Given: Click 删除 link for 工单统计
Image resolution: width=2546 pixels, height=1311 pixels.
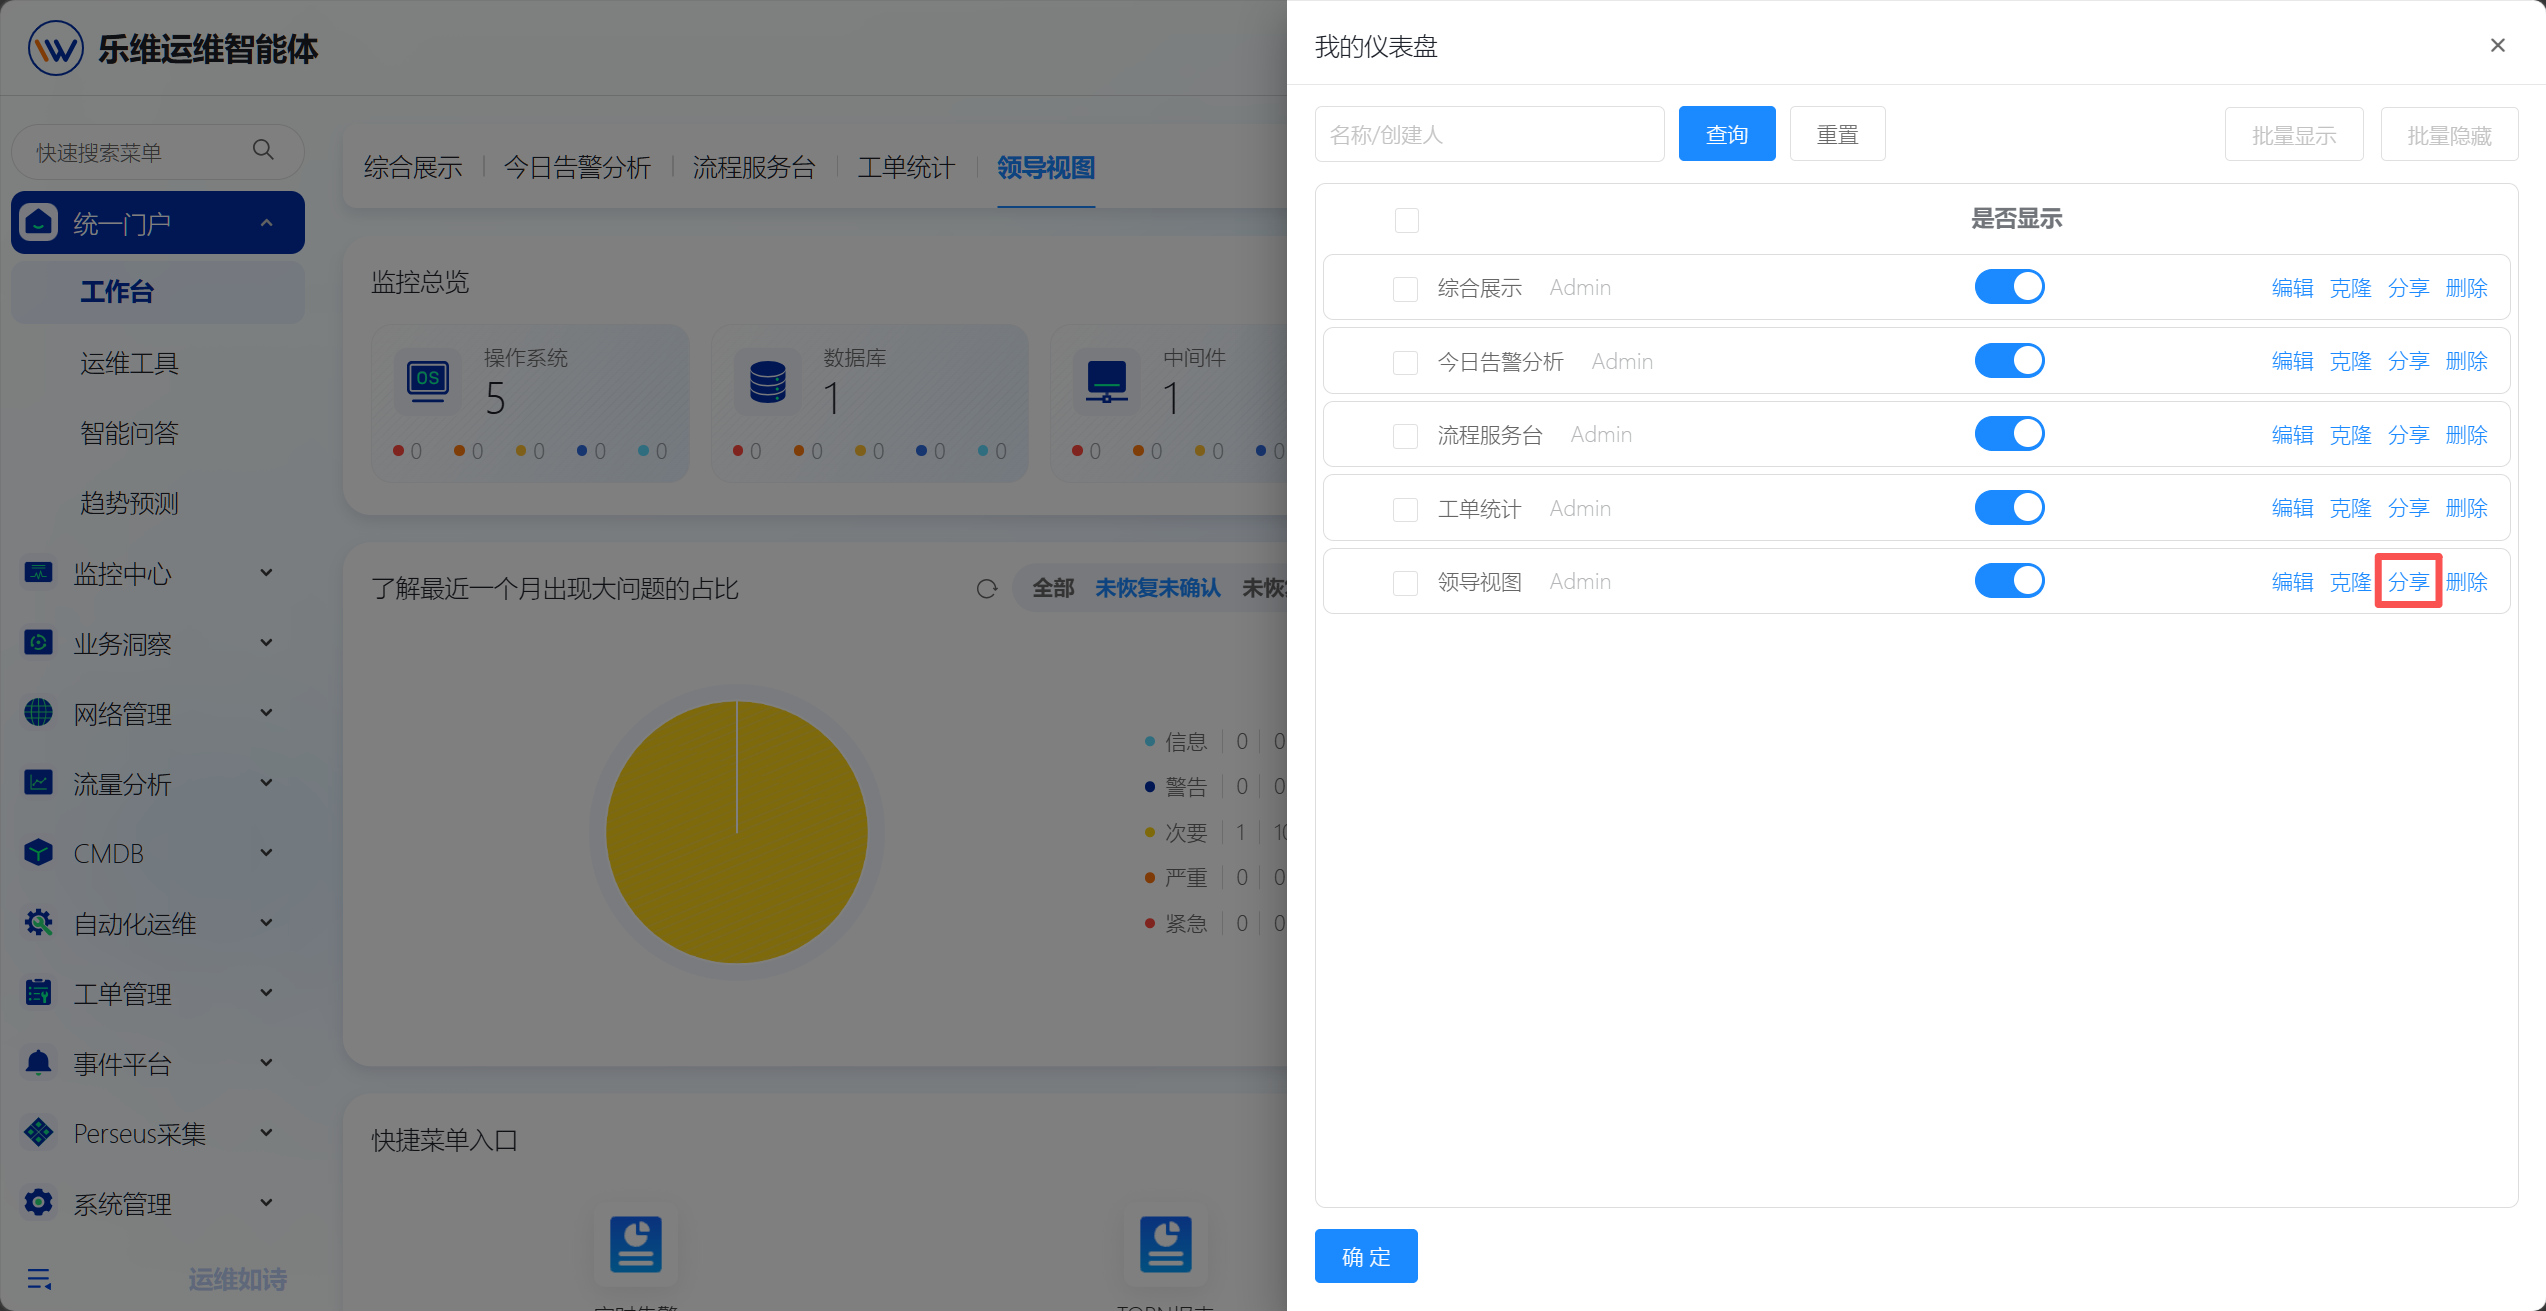Looking at the screenshot, I should 2466,508.
